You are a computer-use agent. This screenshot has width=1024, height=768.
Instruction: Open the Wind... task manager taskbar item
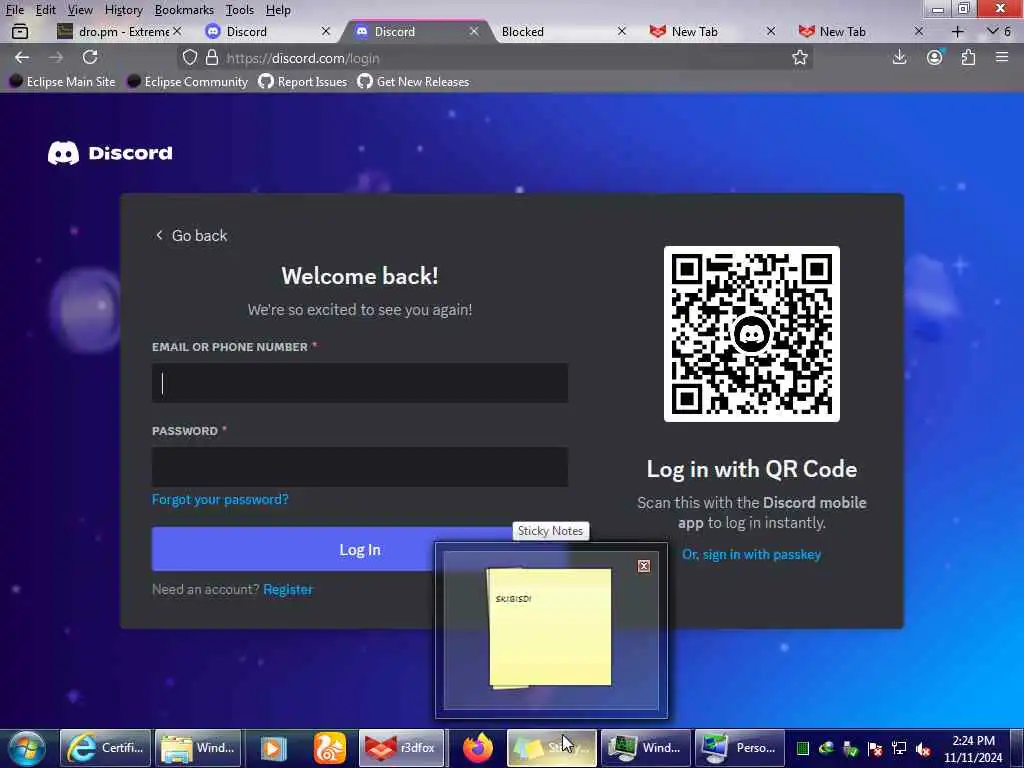(645, 748)
